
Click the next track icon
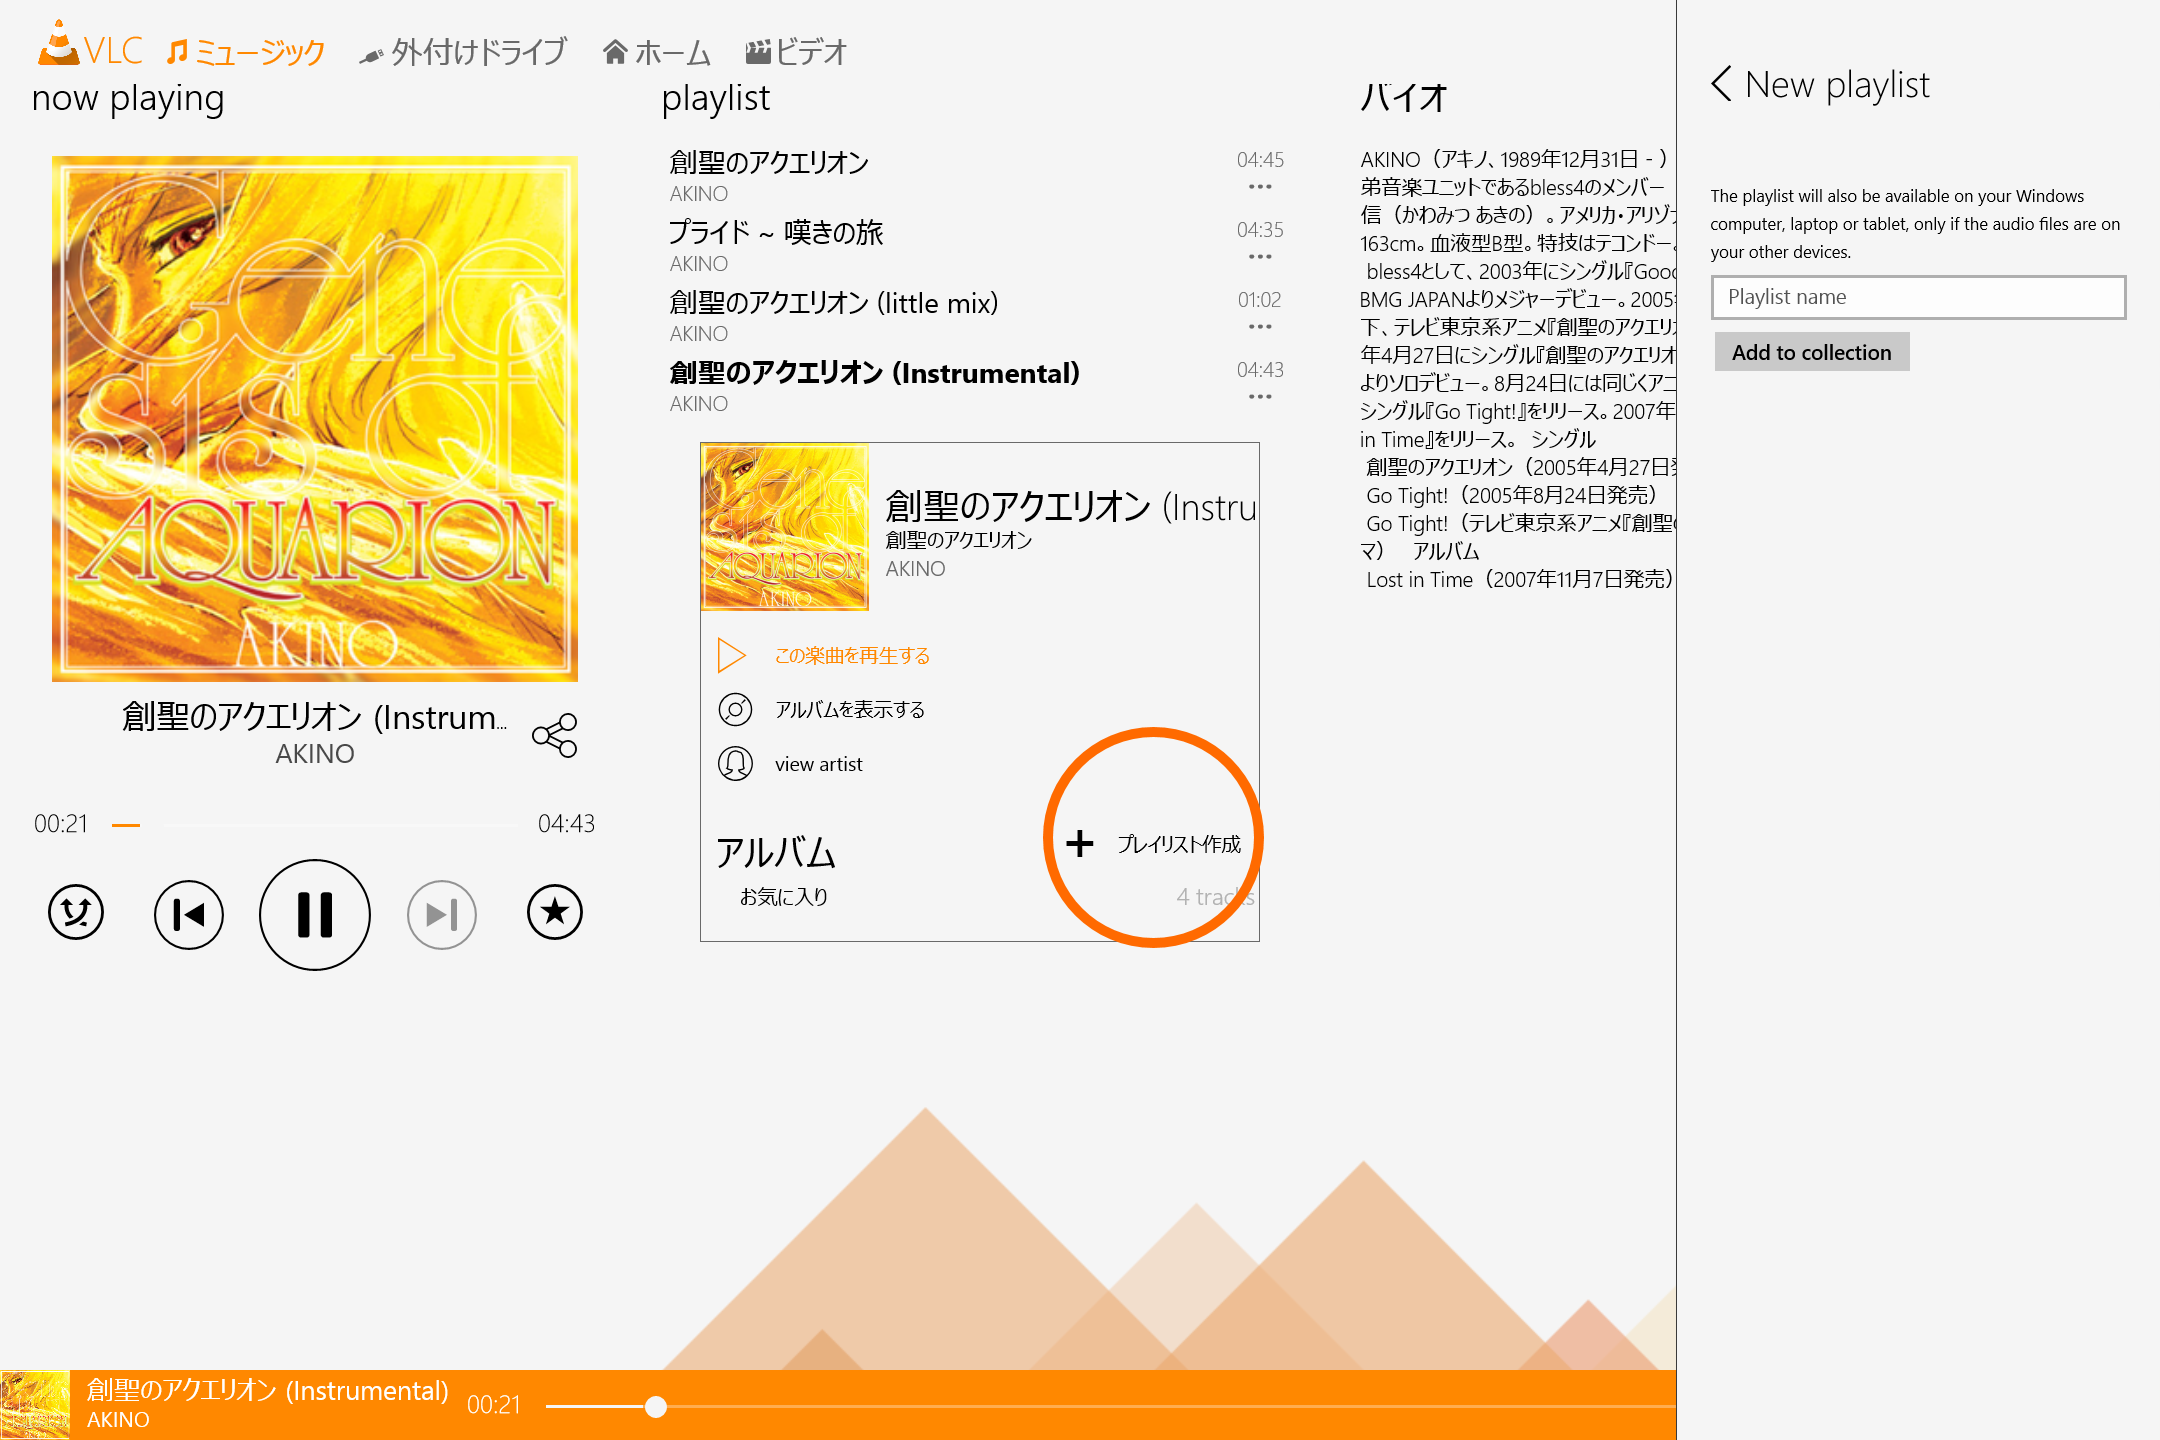click(440, 913)
